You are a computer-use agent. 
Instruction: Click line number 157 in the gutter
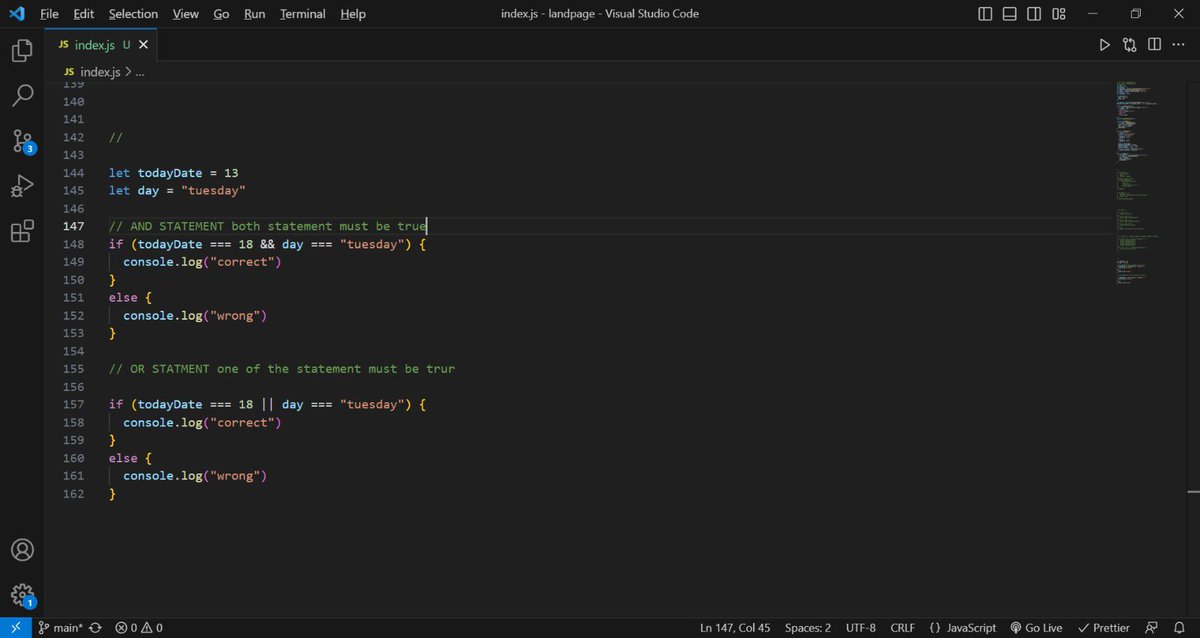click(x=73, y=405)
